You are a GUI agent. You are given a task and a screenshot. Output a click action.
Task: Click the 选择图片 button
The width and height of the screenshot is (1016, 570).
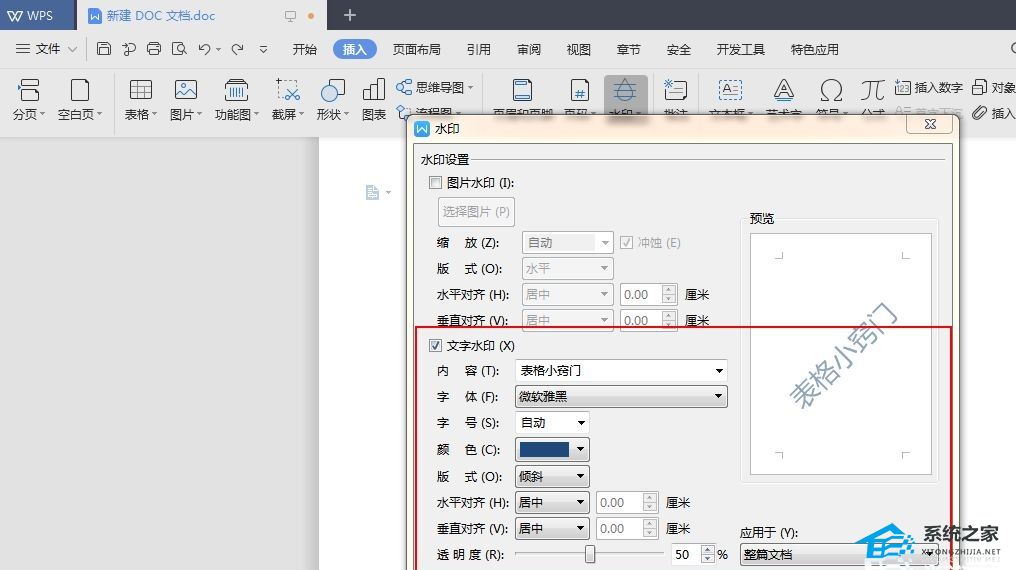pyautogui.click(x=476, y=212)
